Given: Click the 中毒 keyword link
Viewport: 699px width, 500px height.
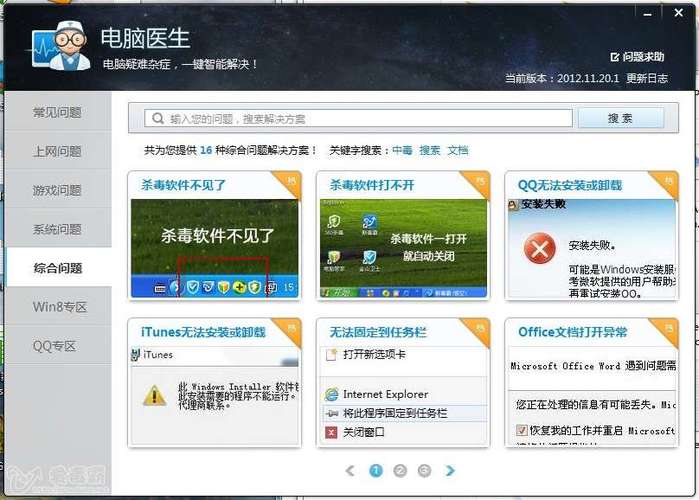Looking at the screenshot, I should click(x=402, y=150).
